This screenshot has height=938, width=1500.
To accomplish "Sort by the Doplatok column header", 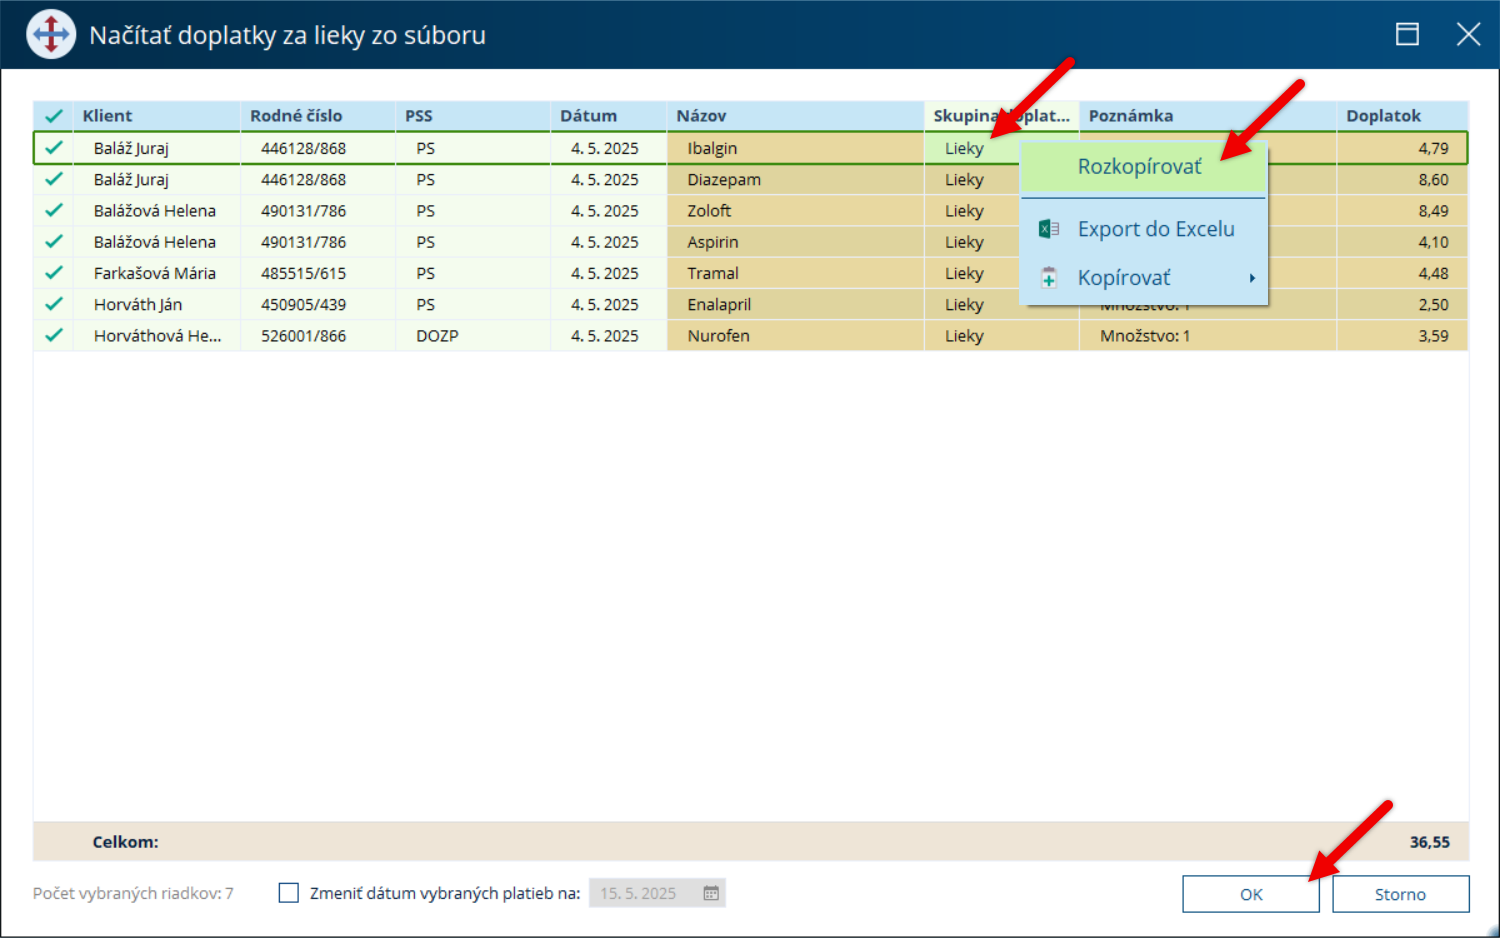I will coord(1402,116).
